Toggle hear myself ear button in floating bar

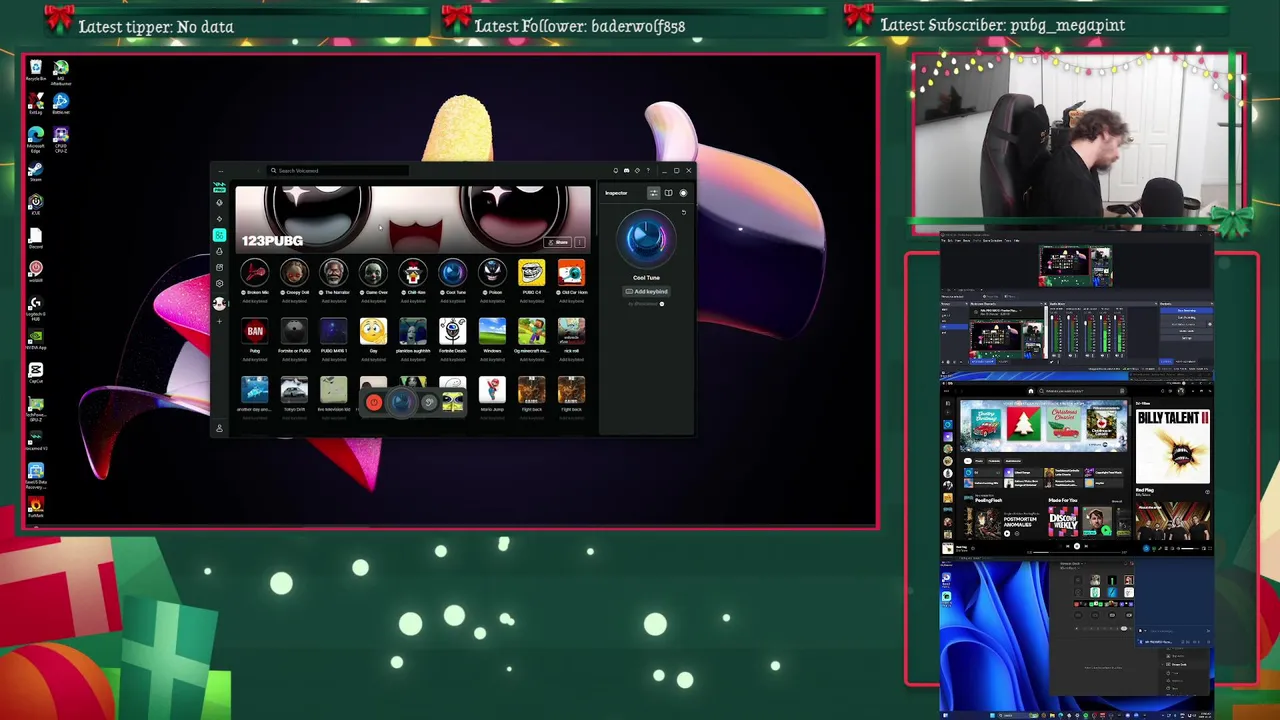tap(429, 402)
